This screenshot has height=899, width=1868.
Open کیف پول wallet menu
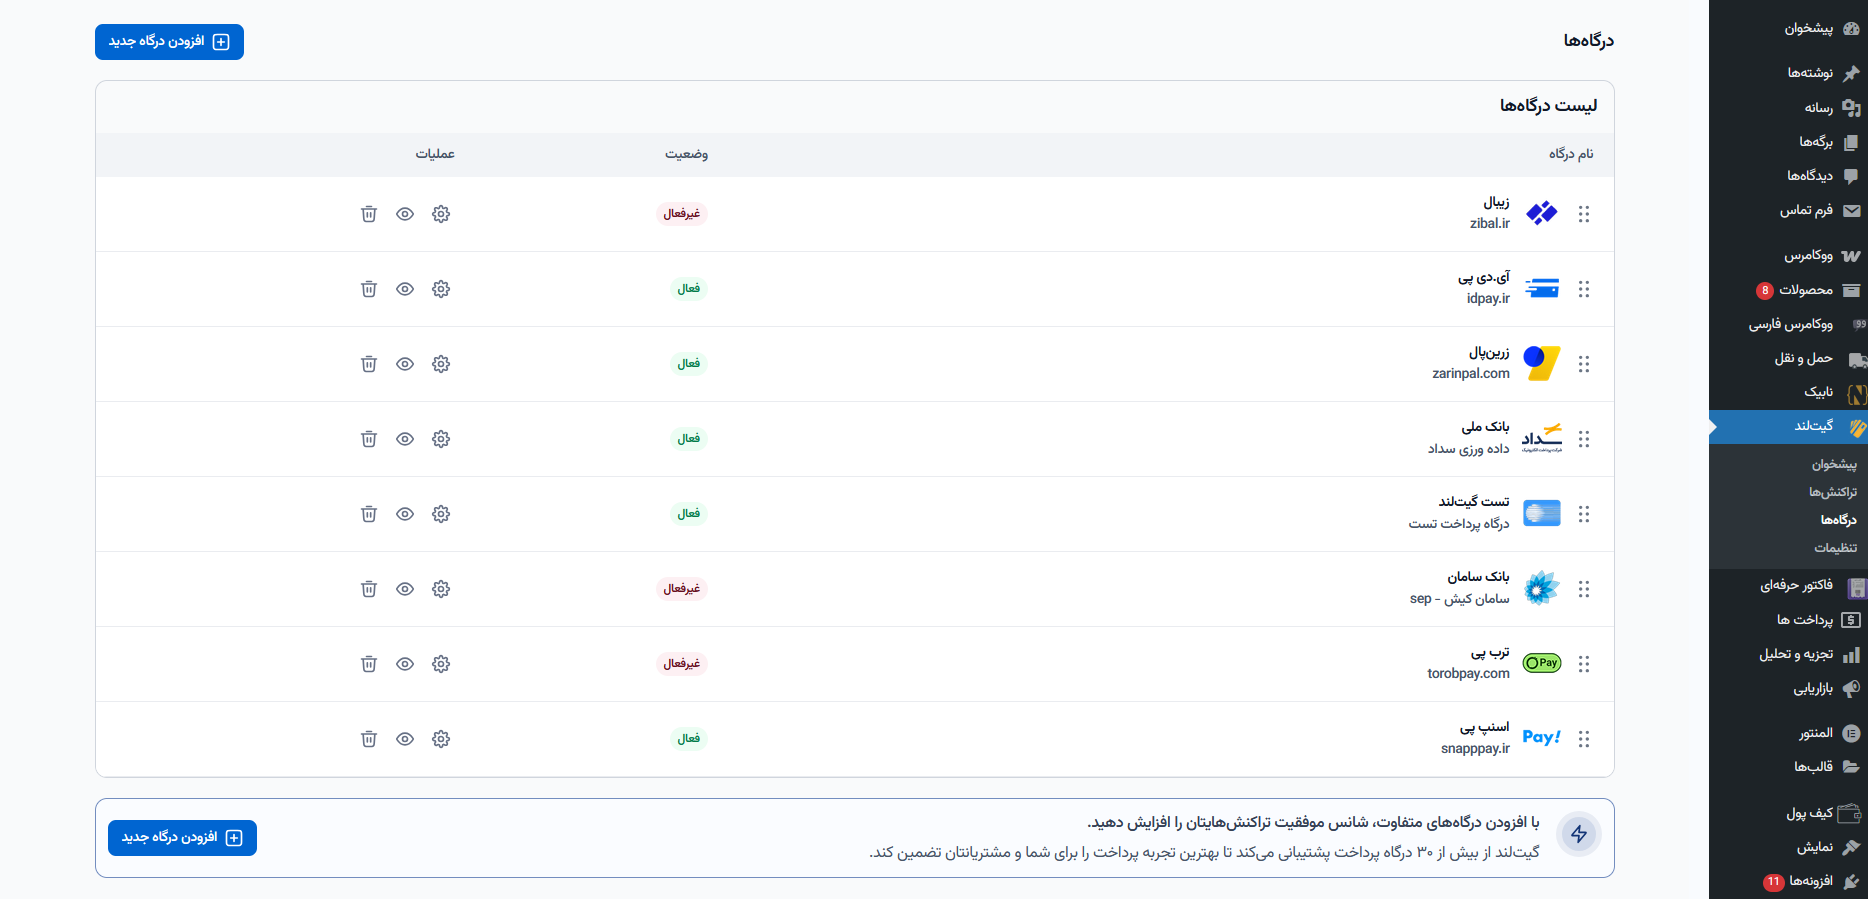[1788, 814]
